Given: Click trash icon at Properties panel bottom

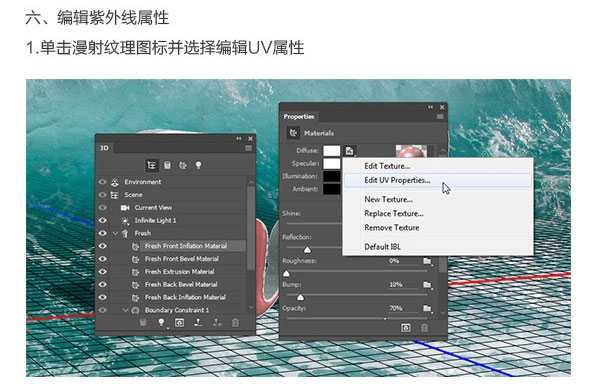Looking at the screenshot, I should point(424,328).
